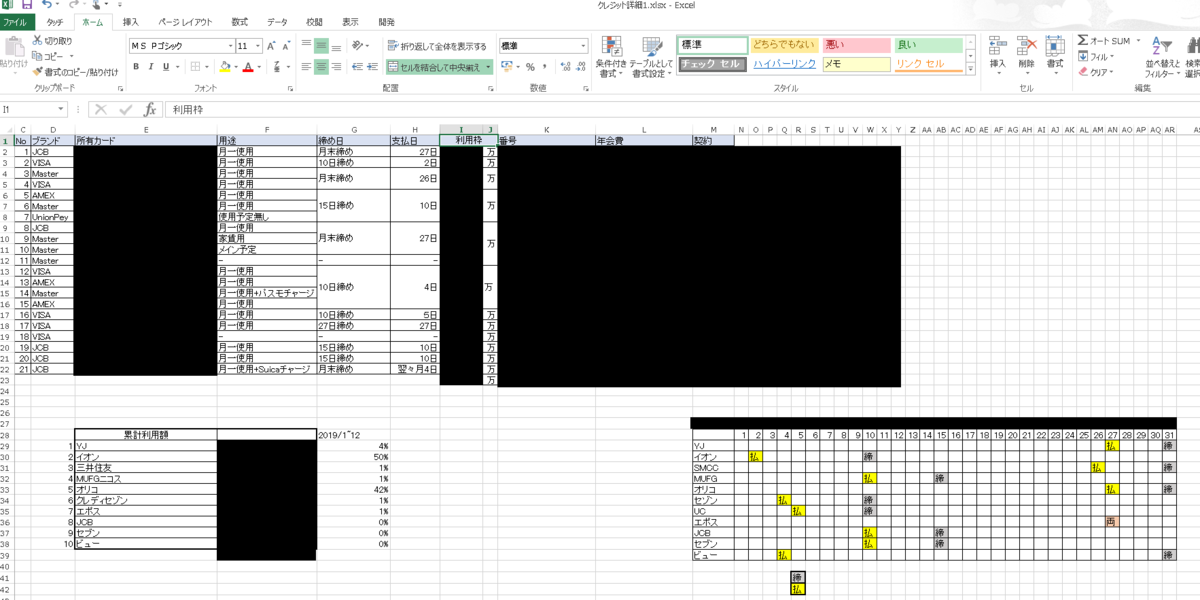
Task: Switch to the Page Layout (ページレイアウト) tab
Action: (184, 21)
